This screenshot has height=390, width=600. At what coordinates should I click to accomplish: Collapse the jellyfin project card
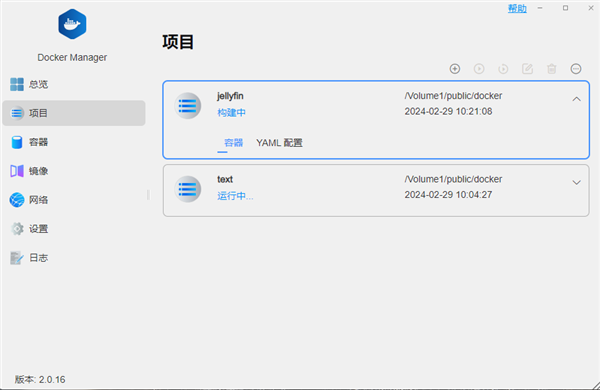tap(576, 100)
